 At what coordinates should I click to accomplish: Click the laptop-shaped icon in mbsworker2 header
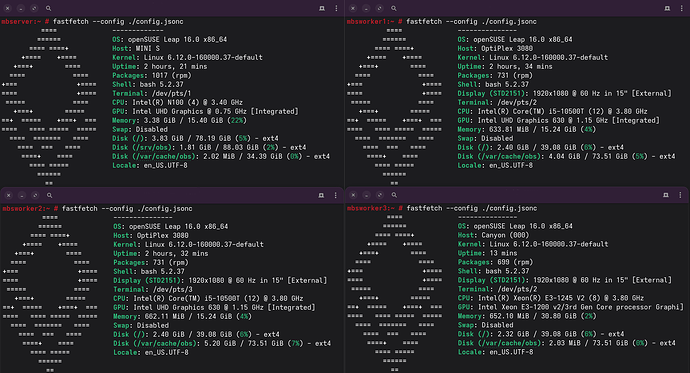point(321,195)
